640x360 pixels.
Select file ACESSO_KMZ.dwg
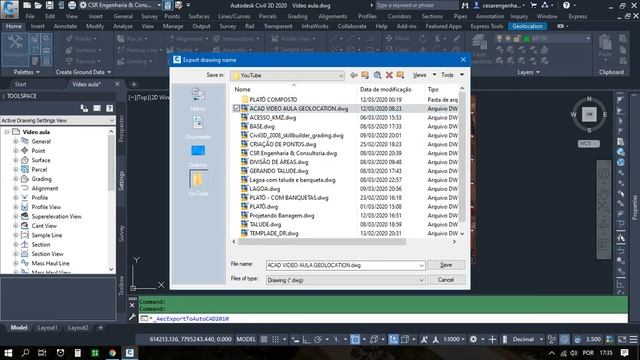273,118
